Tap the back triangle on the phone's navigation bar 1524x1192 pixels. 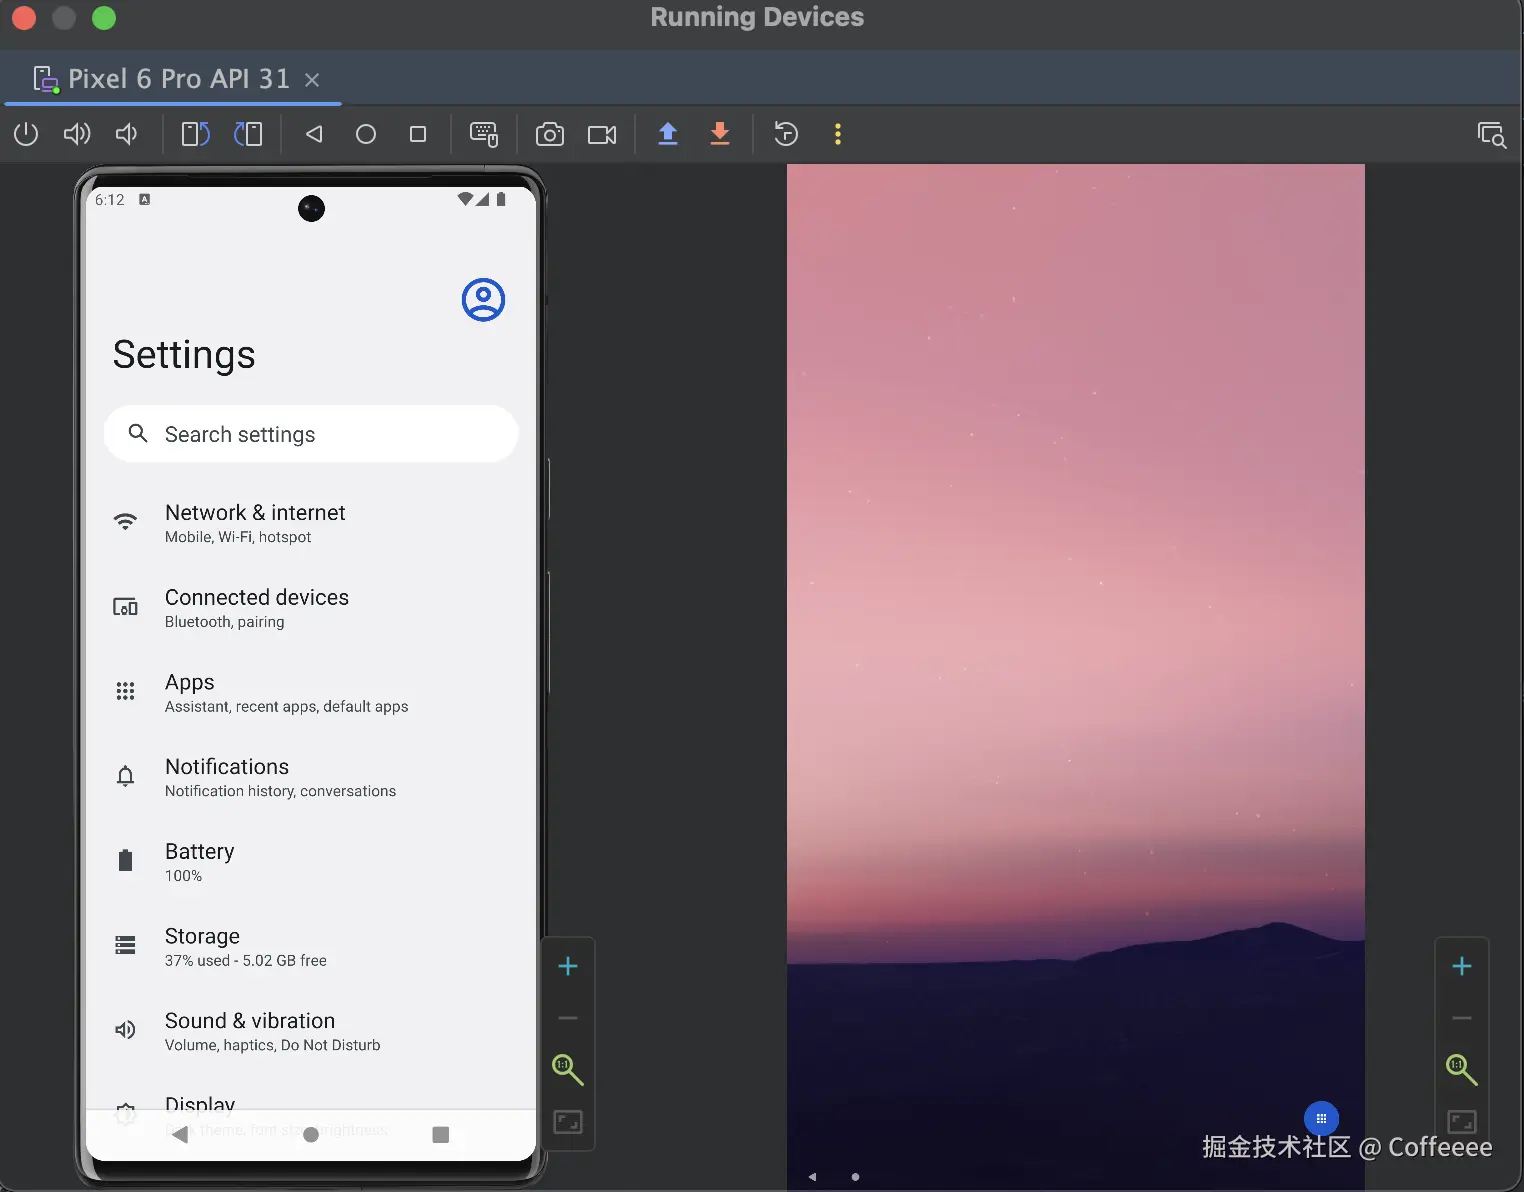tap(180, 1135)
